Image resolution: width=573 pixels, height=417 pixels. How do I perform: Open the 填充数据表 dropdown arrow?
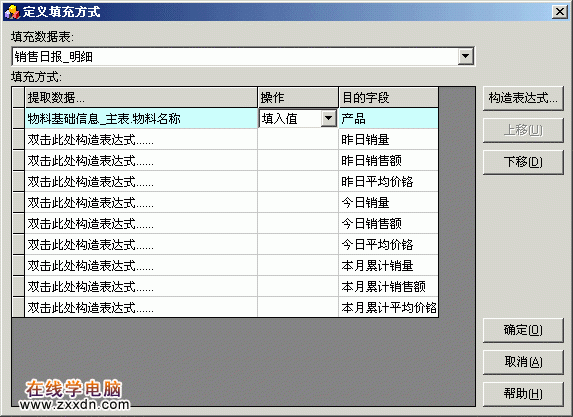(465, 56)
